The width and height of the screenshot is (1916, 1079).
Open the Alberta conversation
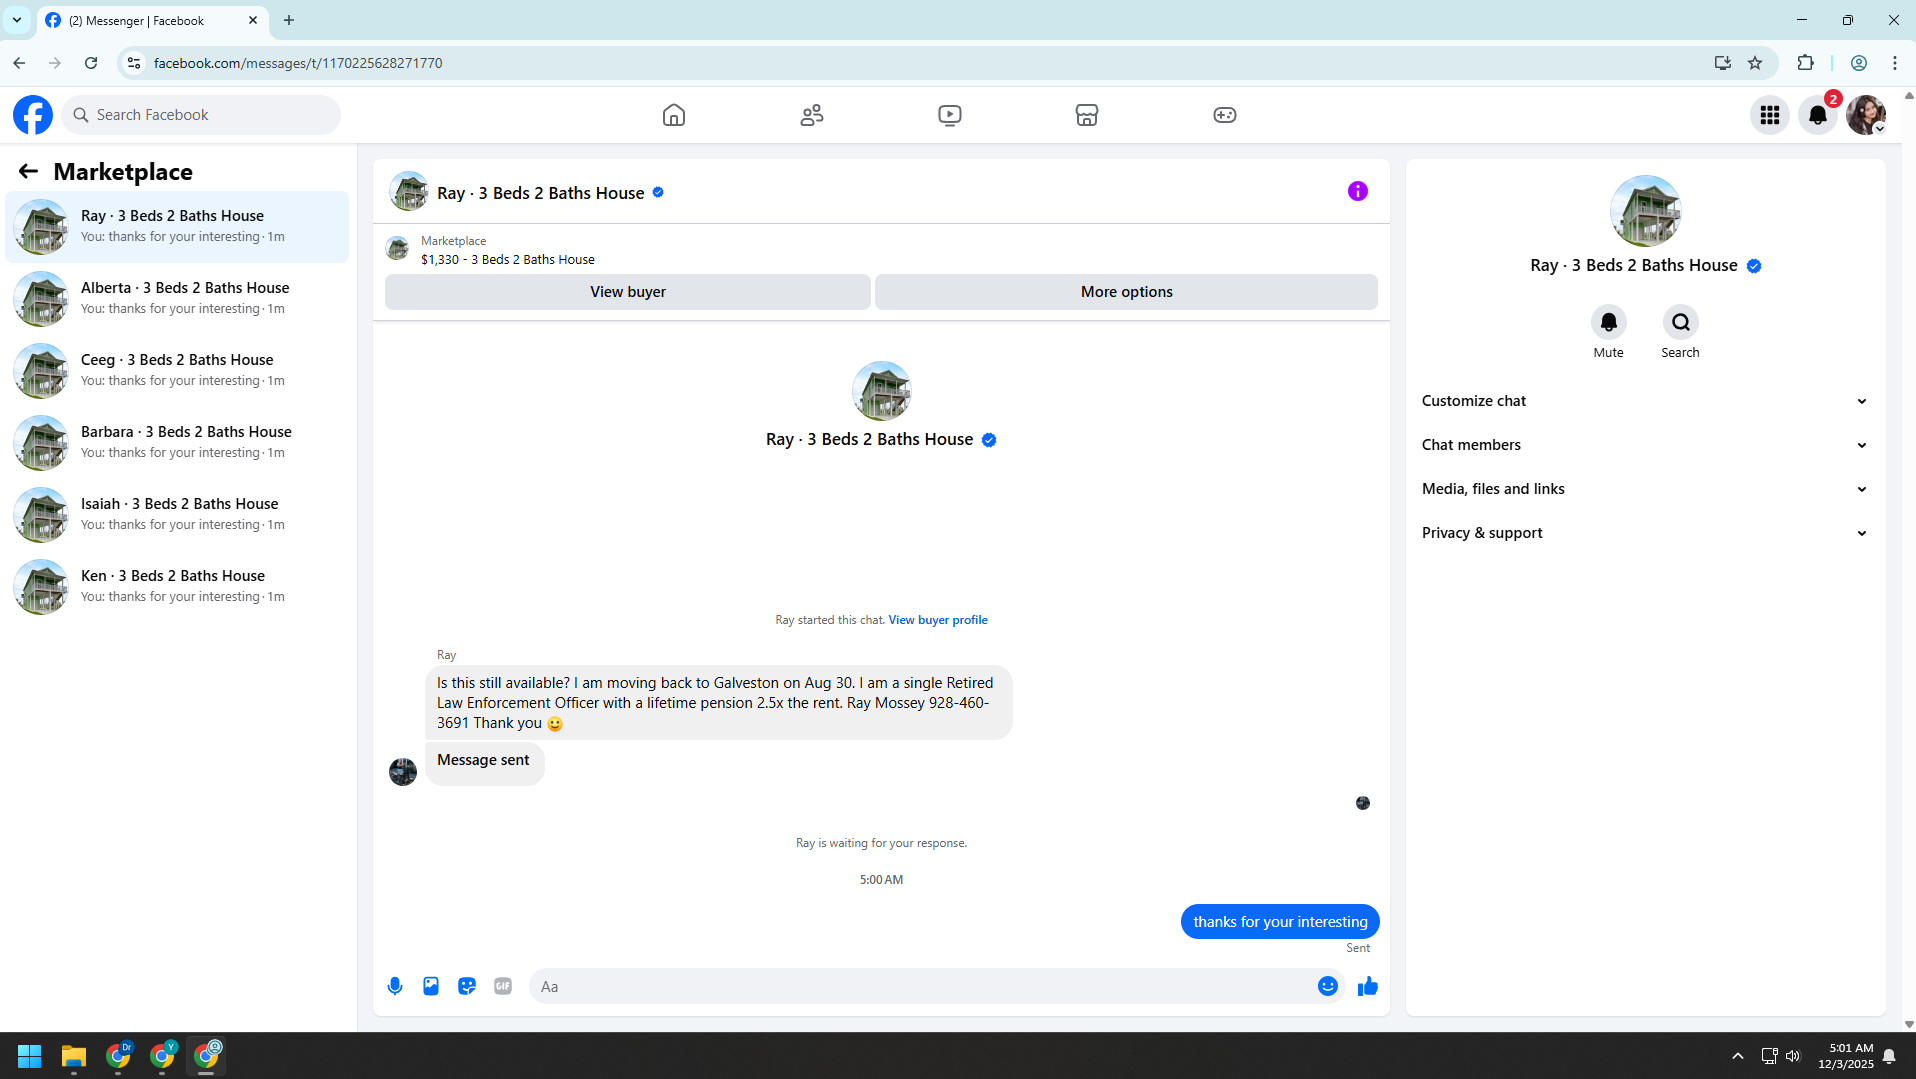(x=177, y=299)
